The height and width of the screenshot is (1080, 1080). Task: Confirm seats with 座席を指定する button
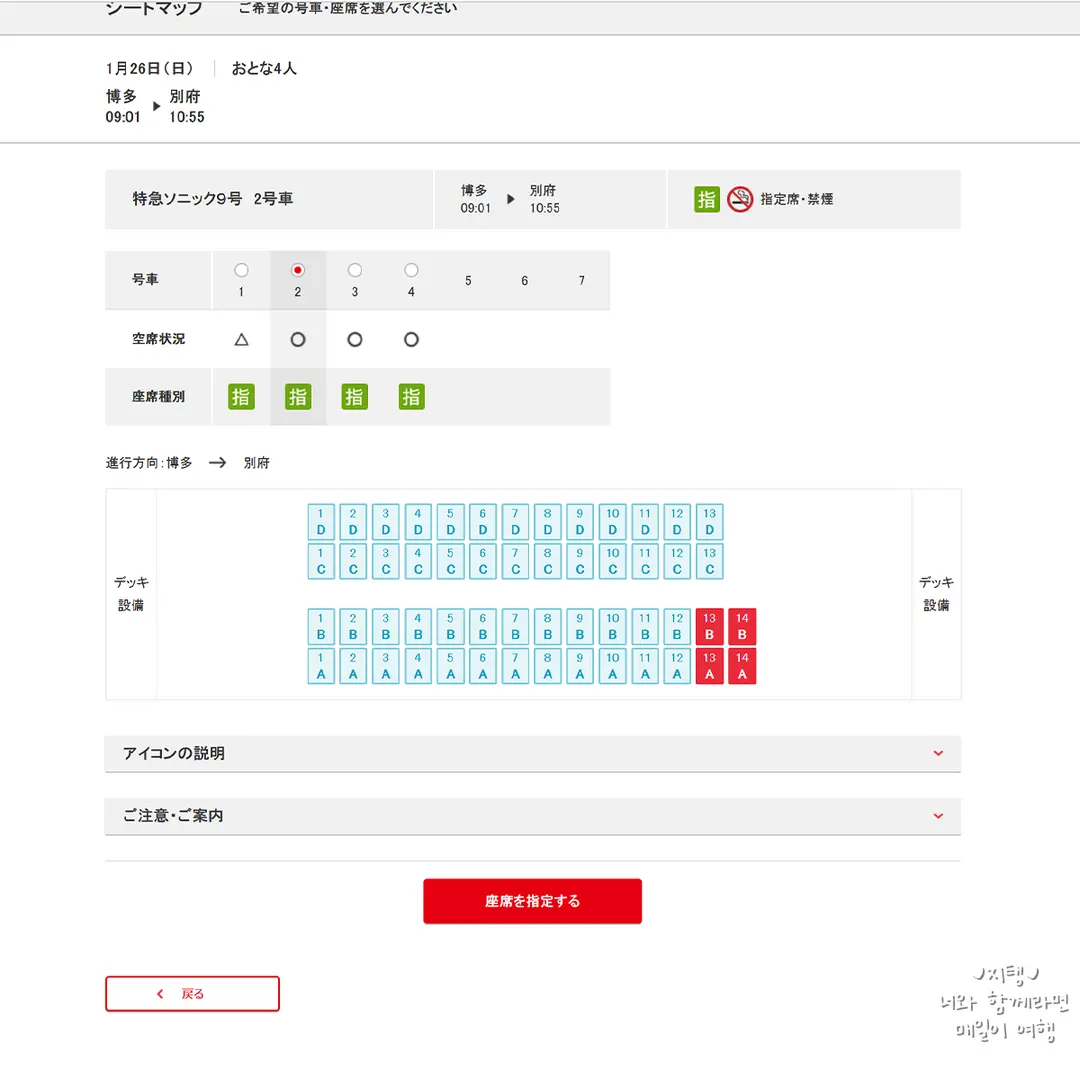tap(532, 901)
